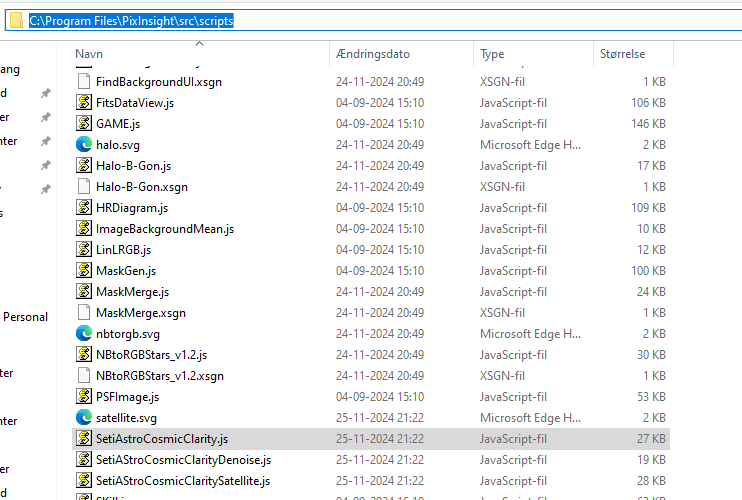
Task: Click the 146 KB size of GAME.js
Action: pos(648,123)
